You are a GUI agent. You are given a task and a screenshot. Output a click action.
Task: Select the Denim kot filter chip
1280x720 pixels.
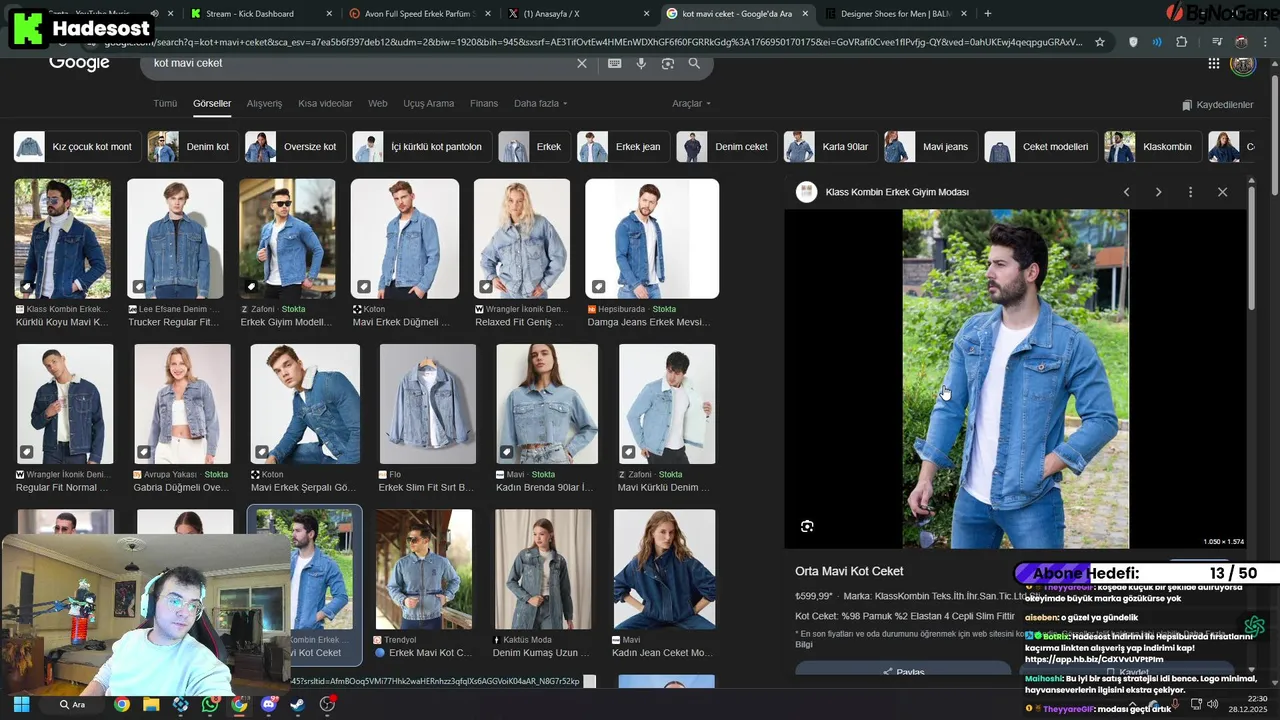click(194, 147)
